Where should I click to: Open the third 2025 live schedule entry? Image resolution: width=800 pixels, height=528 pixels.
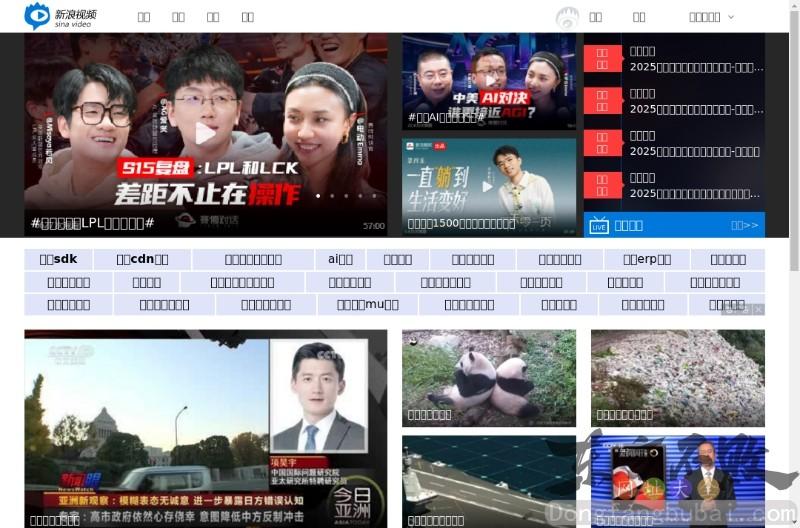pos(695,152)
